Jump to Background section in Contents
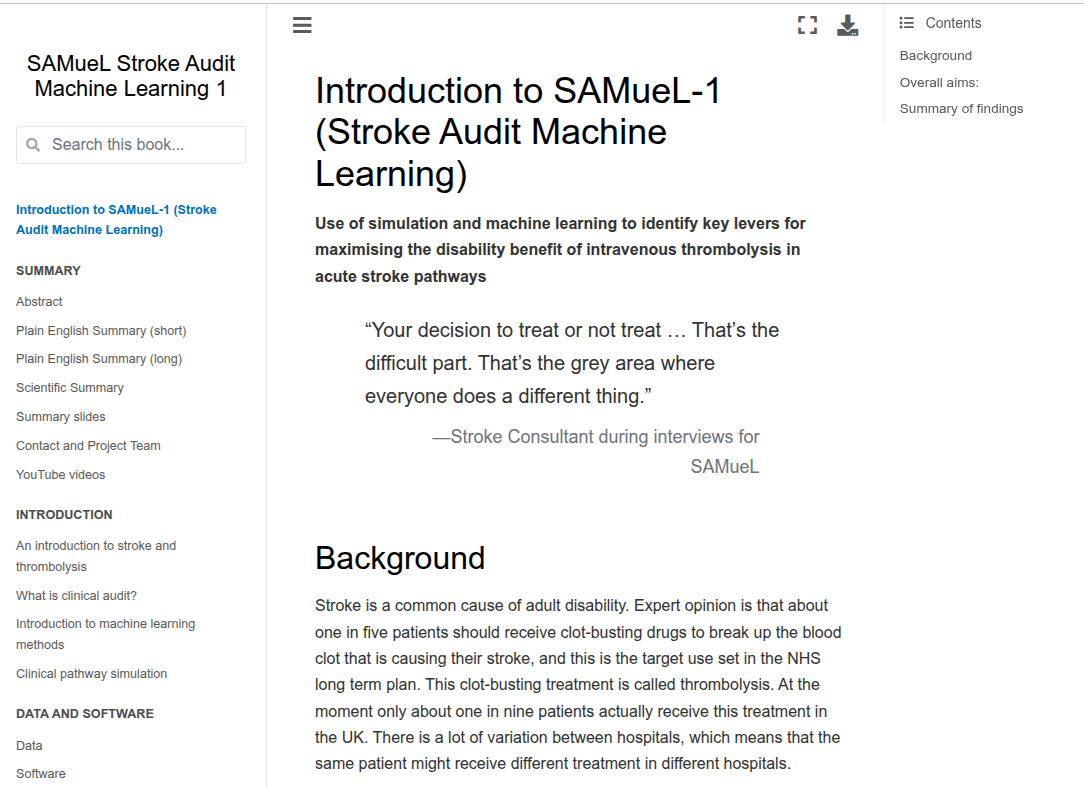 pyautogui.click(x=935, y=56)
